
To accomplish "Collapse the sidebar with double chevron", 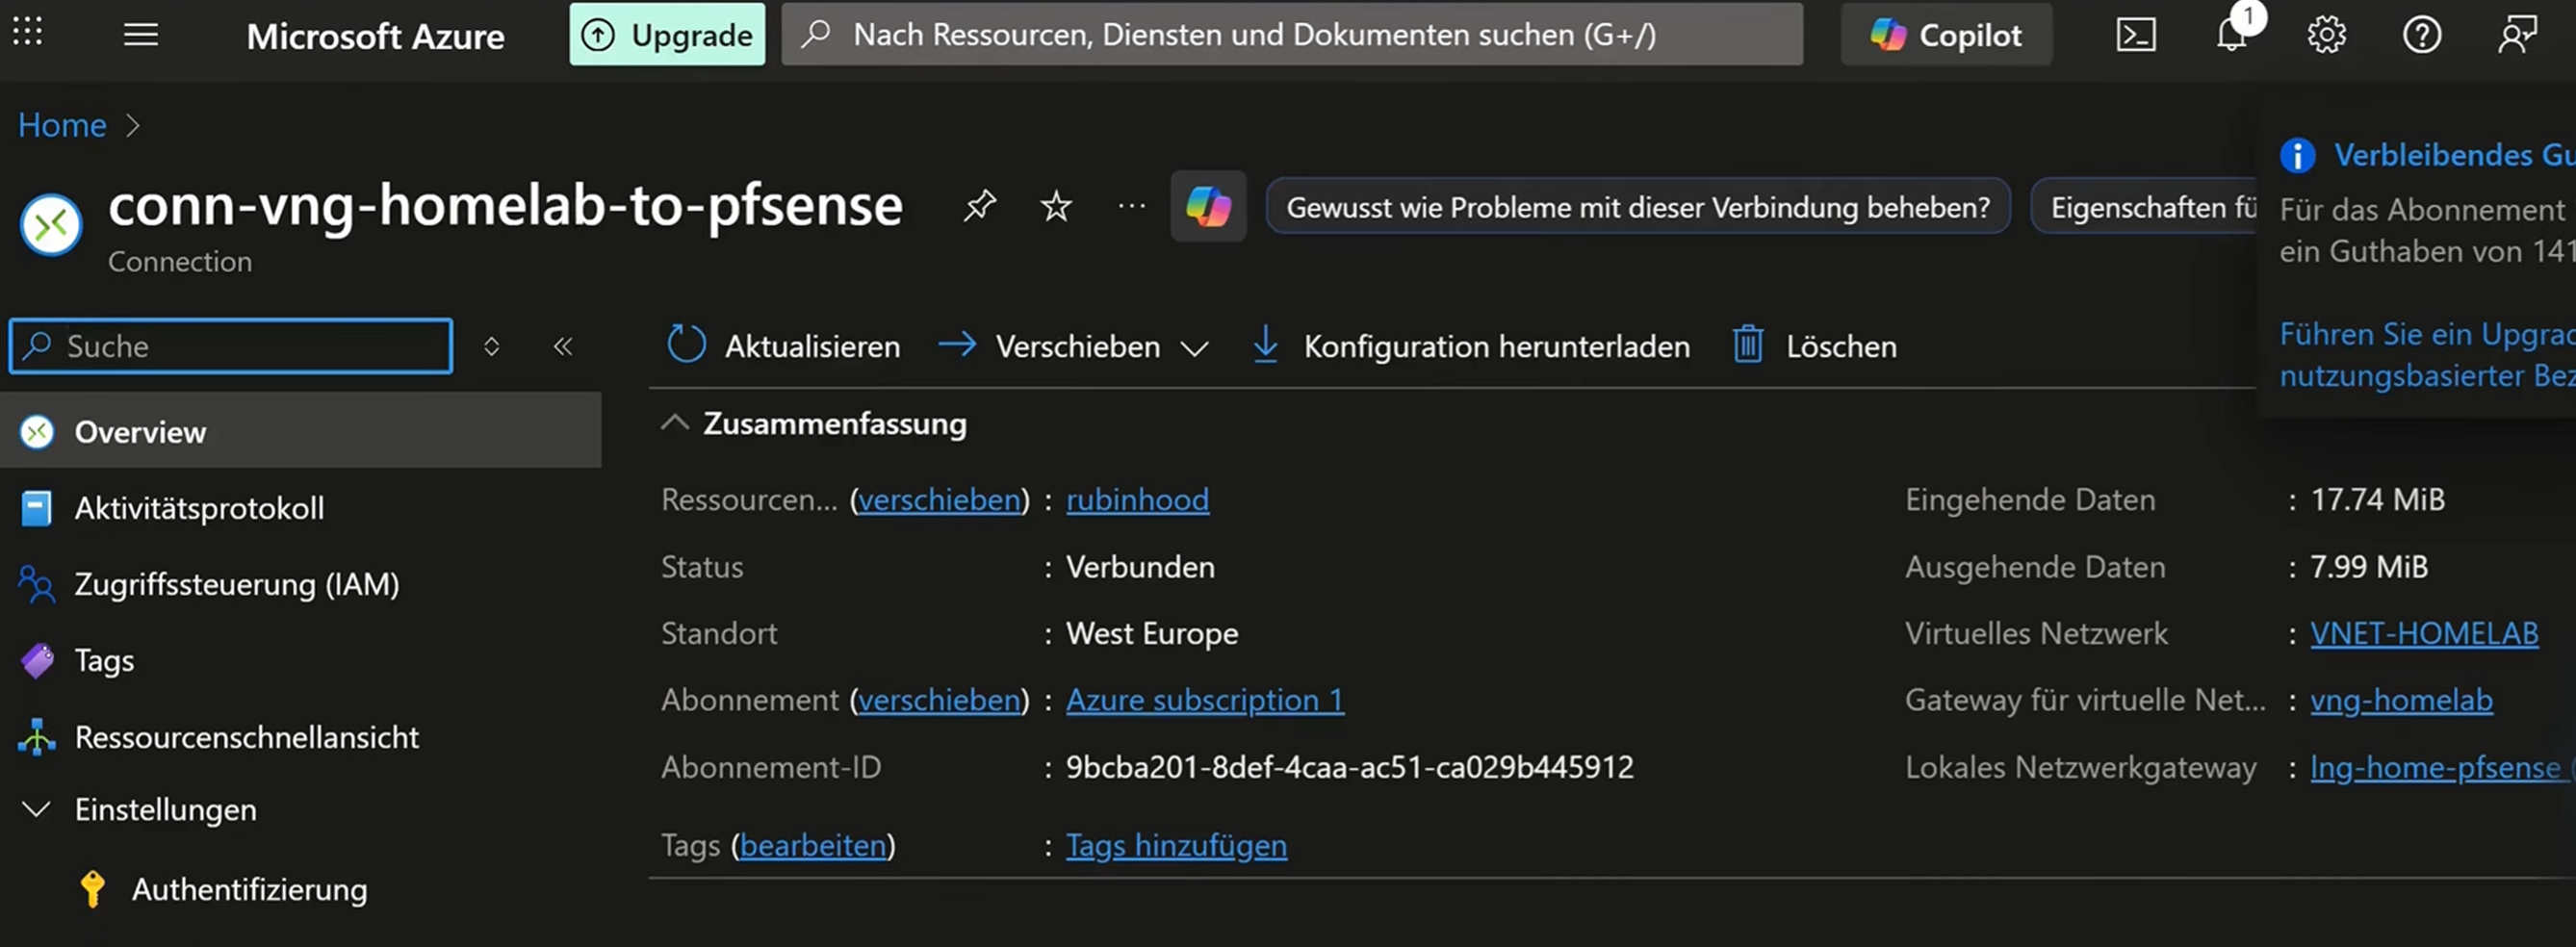I will point(563,346).
